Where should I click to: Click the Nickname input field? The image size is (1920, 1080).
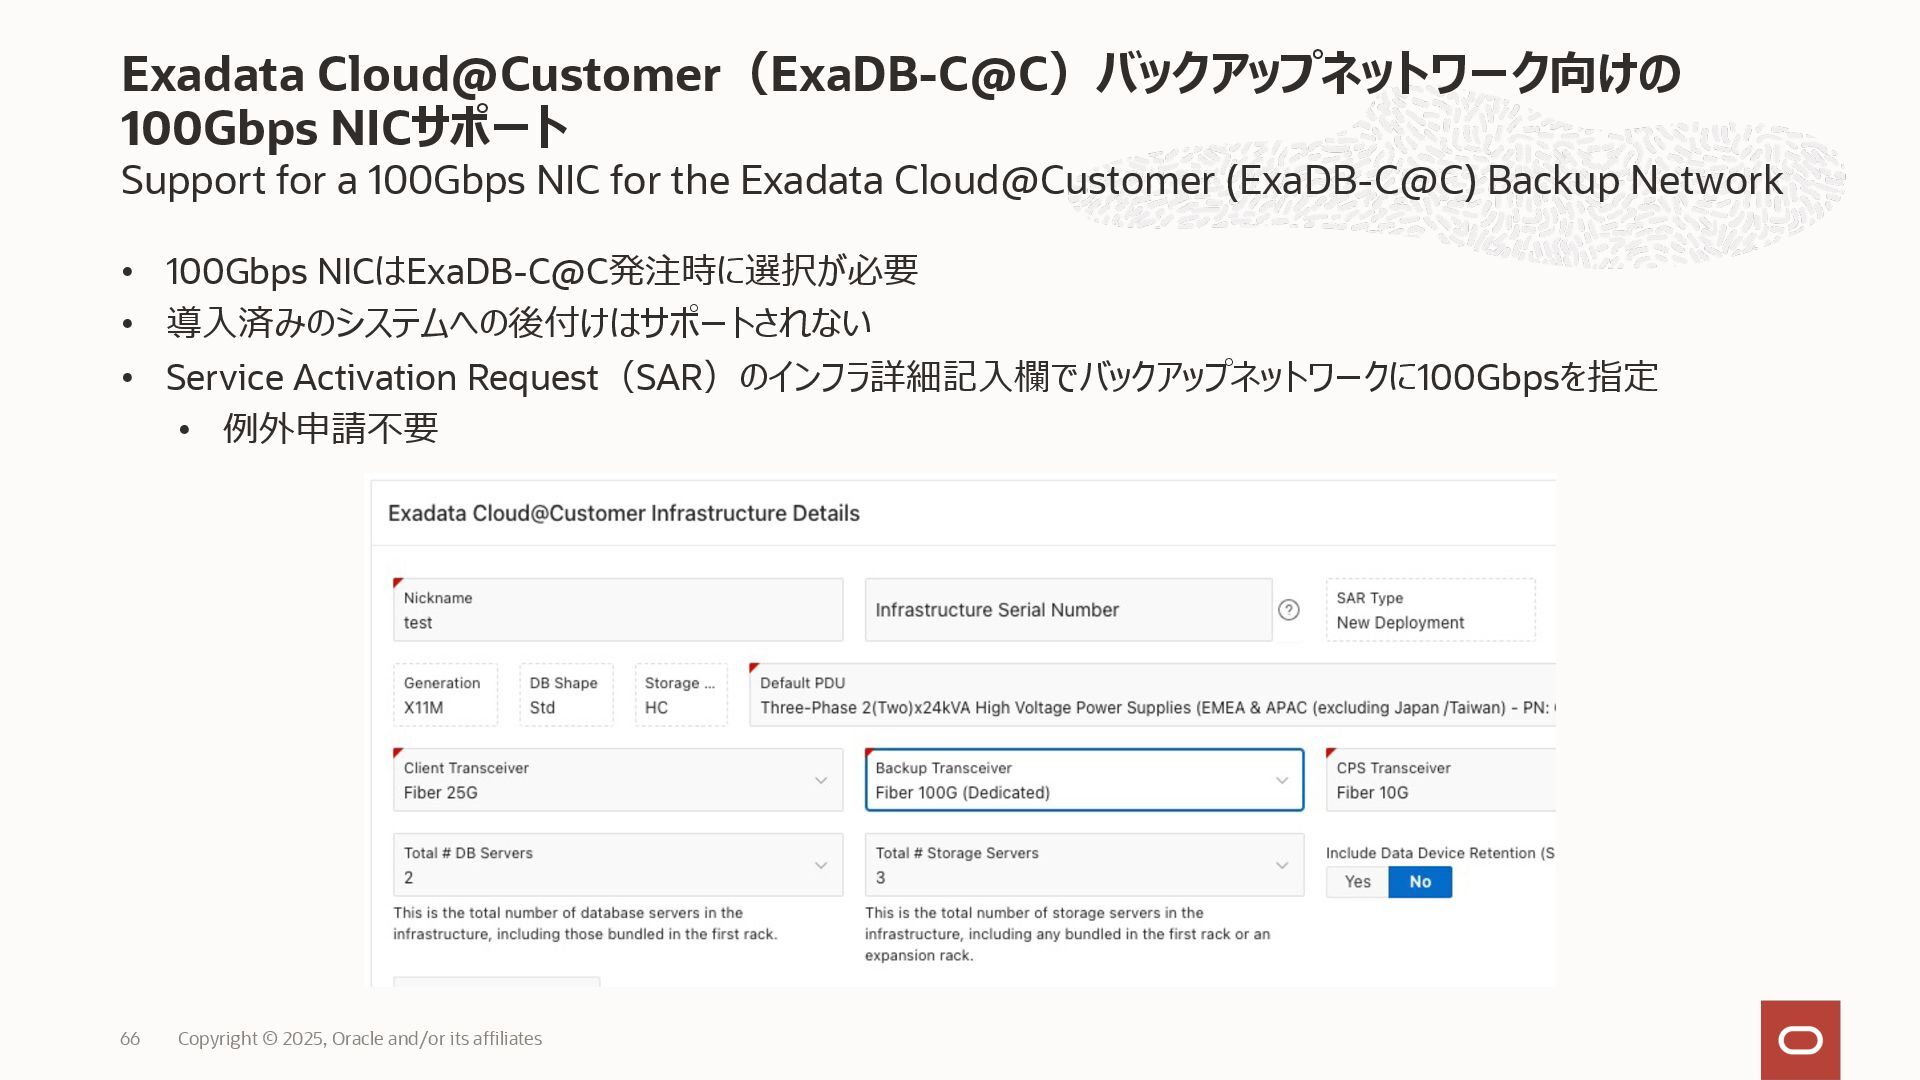click(617, 610)
